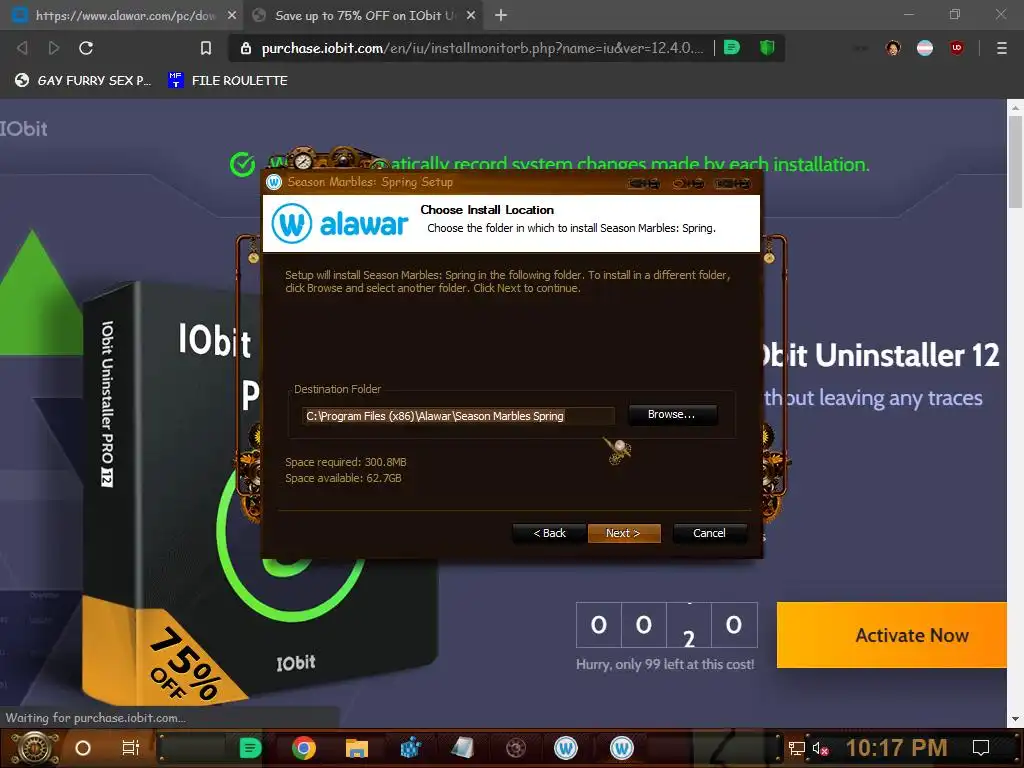Viewport: 1024px width, 768px height.
Task: Click the '75% OFF' ribbon on the IObit box
Action: 185,665
